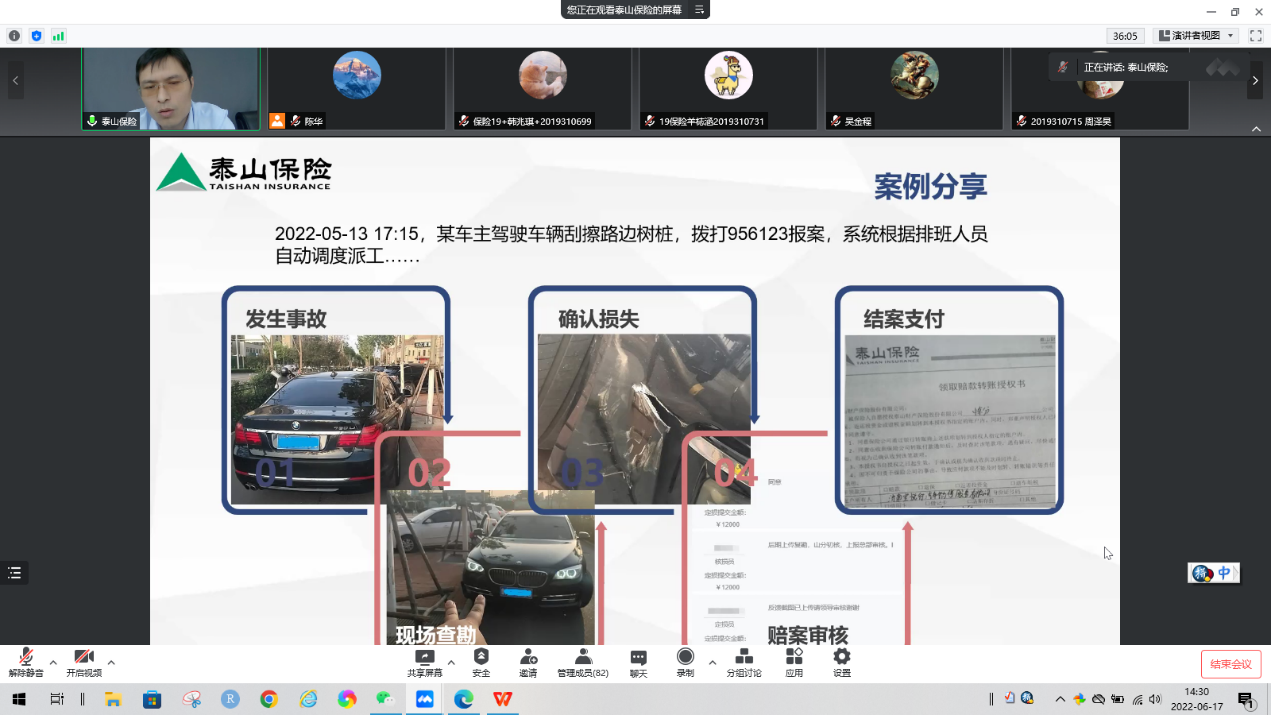Open the 应用 apps panel
Screen dimensions: 1271x715
pyautogui.click(x=794, y=662)
